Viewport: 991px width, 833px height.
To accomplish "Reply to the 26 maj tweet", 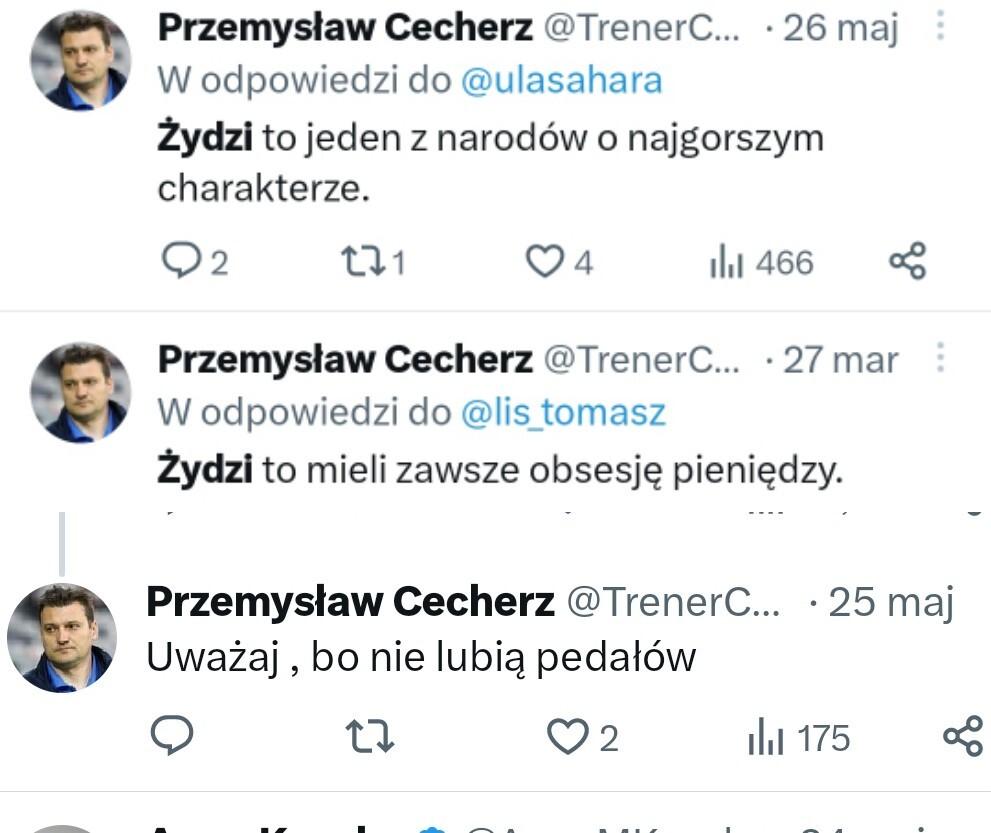I will (x=181, y=261).
